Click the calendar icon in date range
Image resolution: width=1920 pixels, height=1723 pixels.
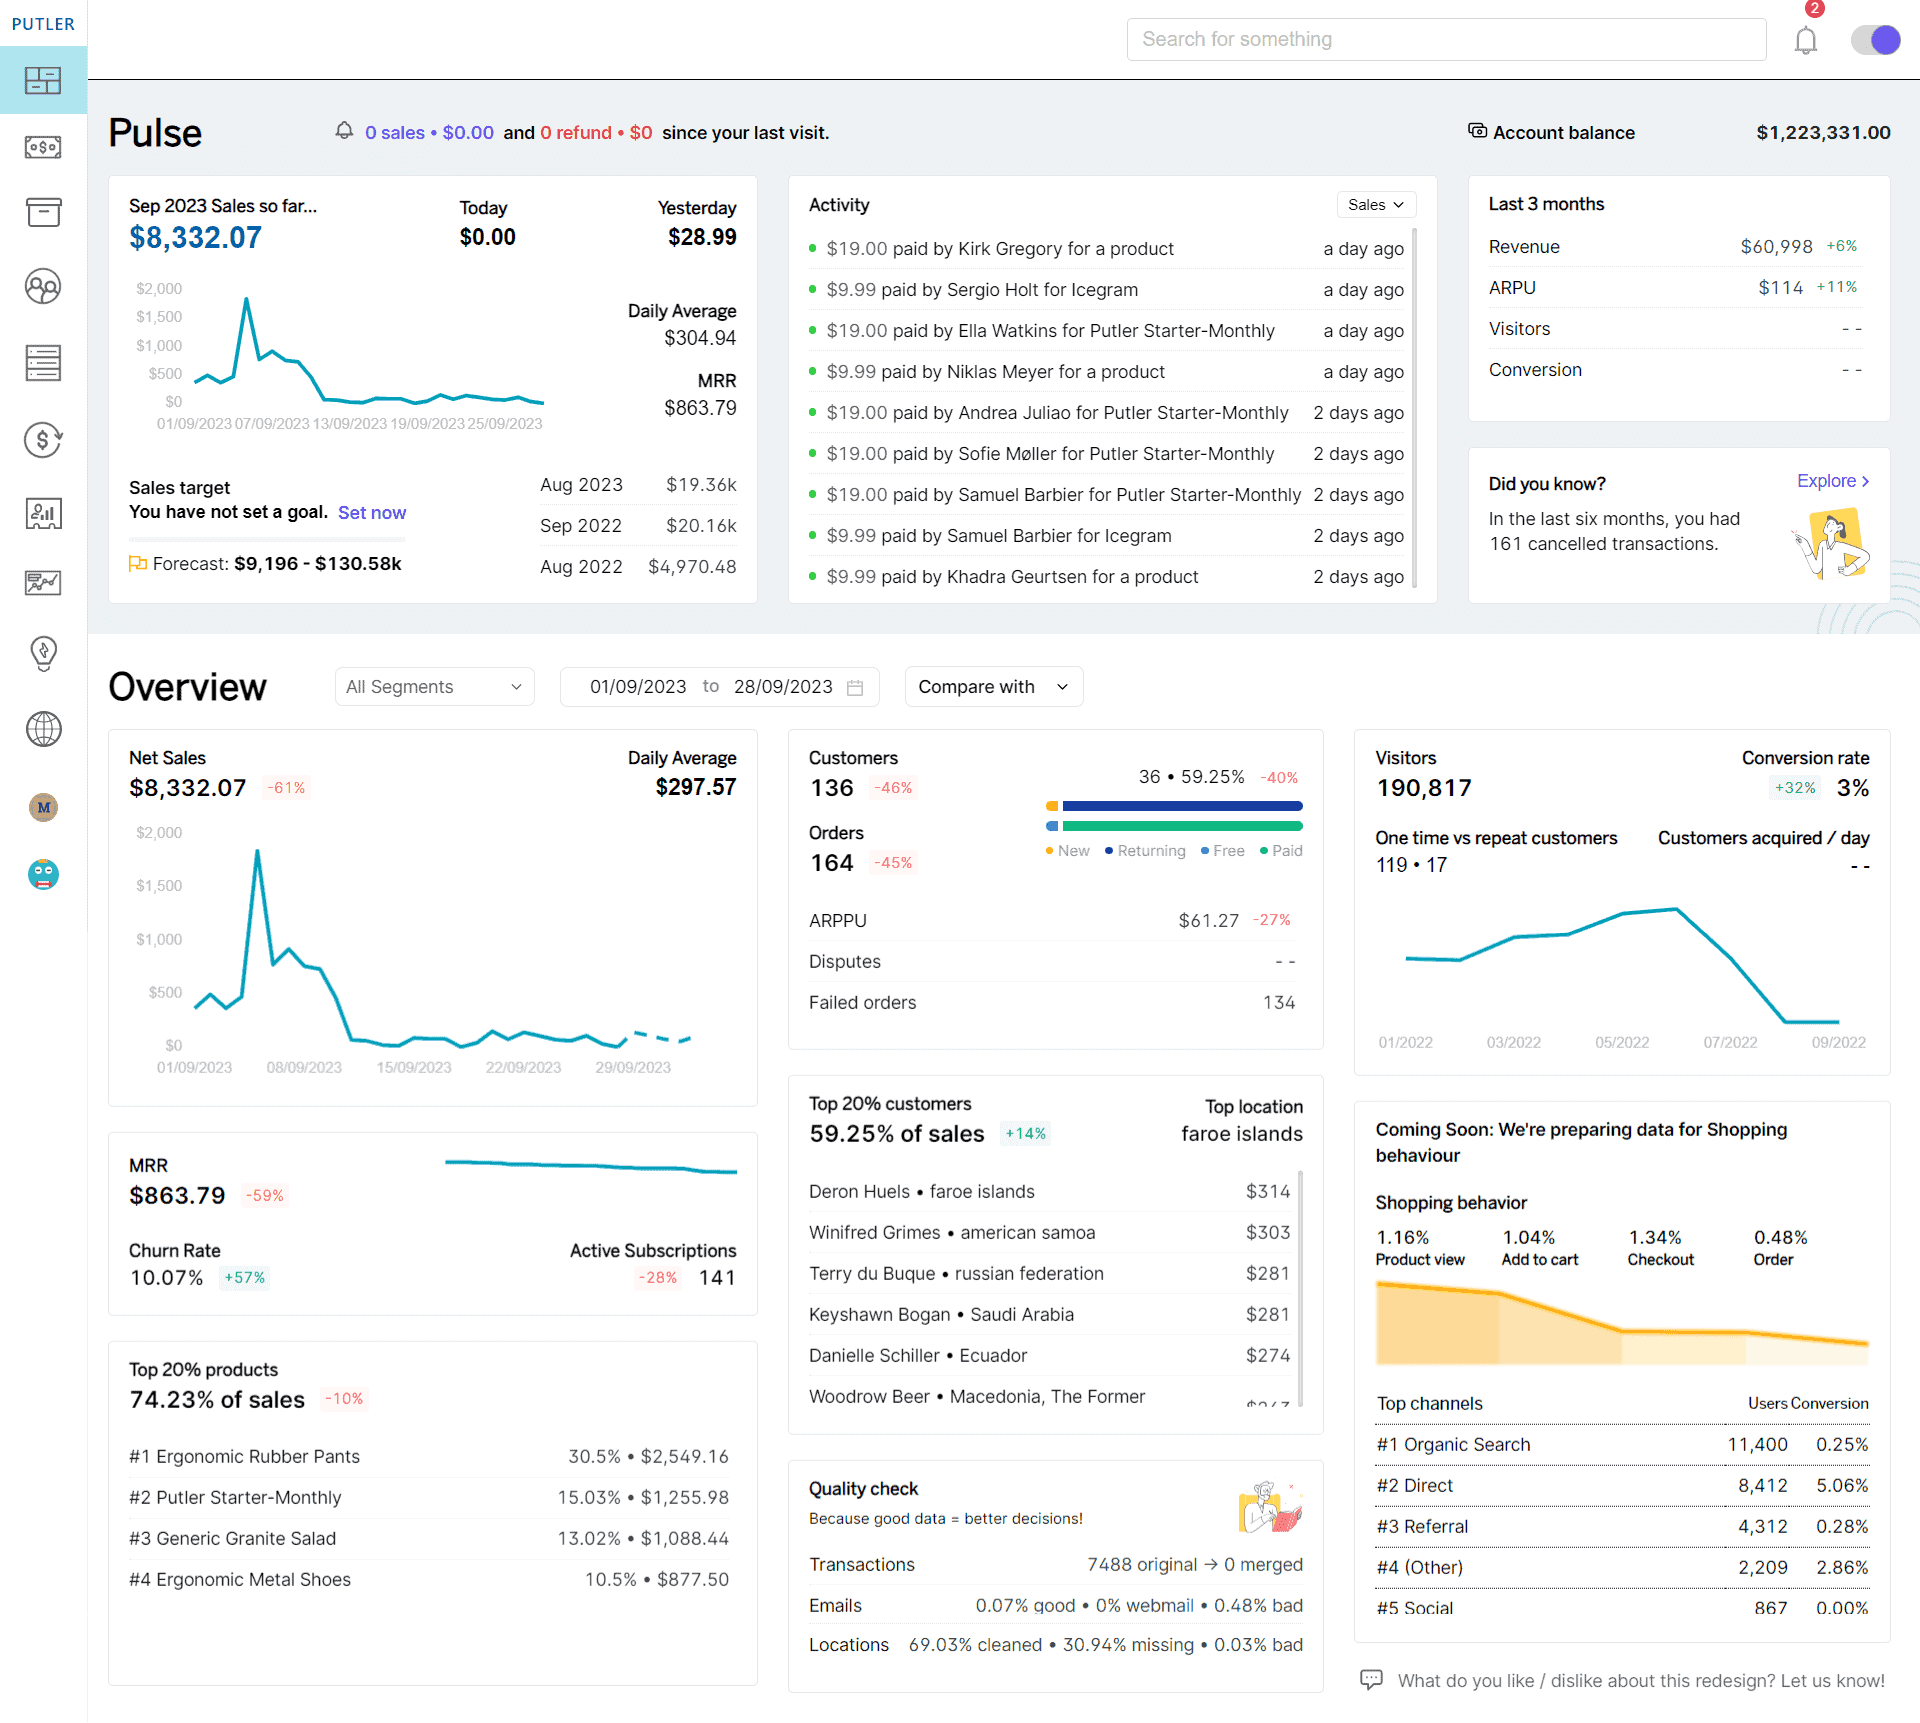click(x=855, y=687)
